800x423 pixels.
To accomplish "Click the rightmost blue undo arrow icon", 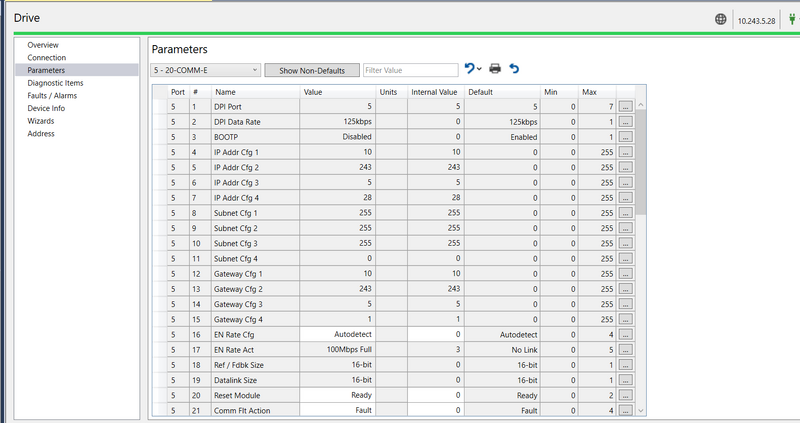I will (x=514, y=69).
